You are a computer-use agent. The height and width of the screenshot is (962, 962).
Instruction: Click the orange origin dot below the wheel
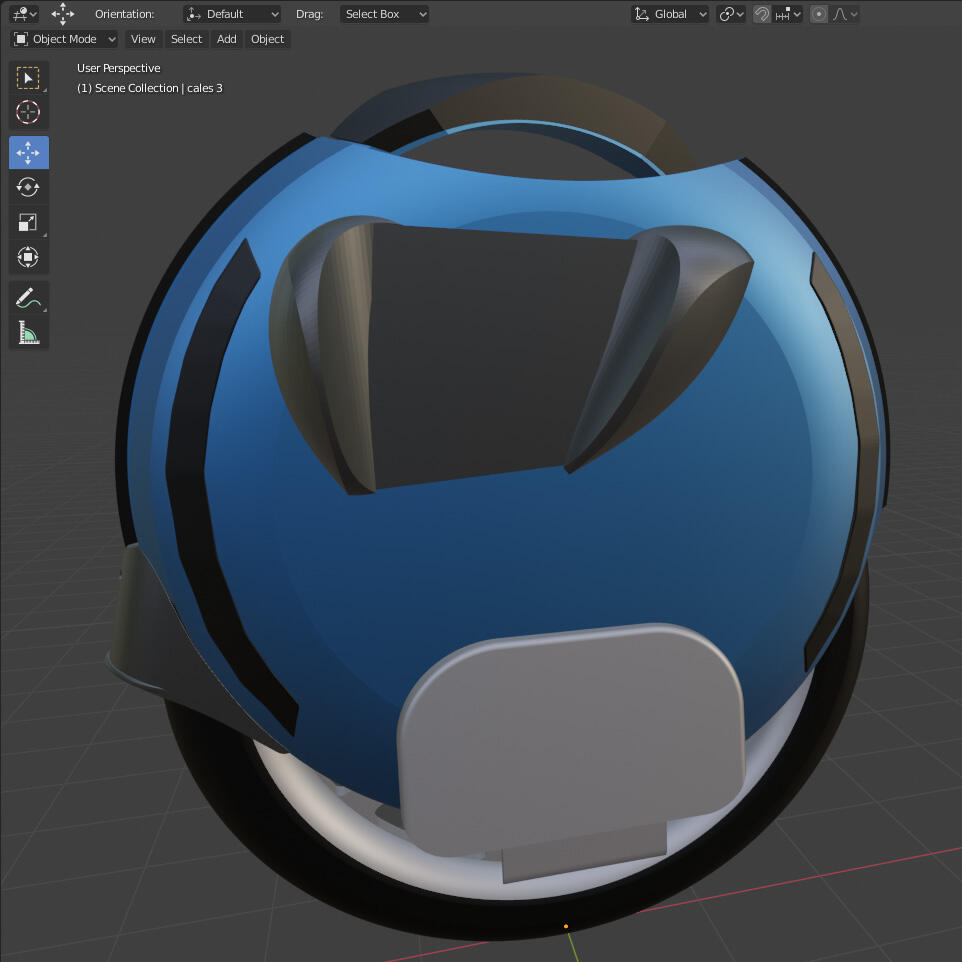[x=566, y=926]
